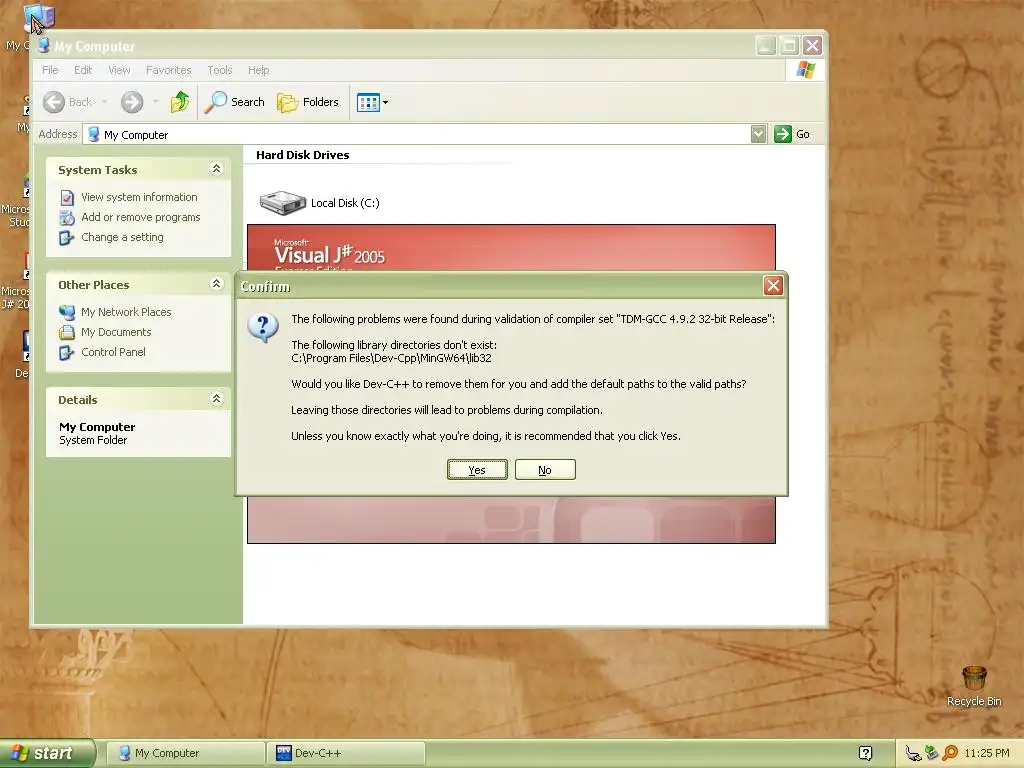This screenshot has width=1024, height=768.
Task: Click the My Documents folder icon
Action: point(67,332)
